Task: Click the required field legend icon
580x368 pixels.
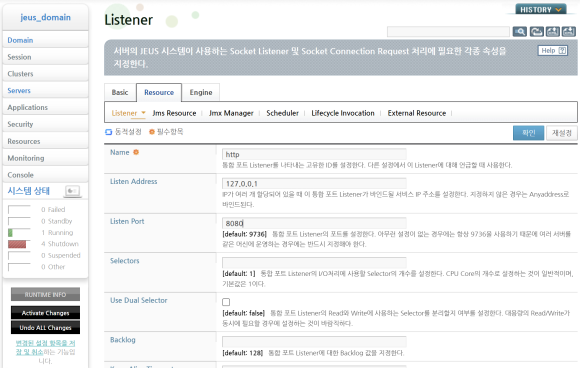Action: click(152, 132)
